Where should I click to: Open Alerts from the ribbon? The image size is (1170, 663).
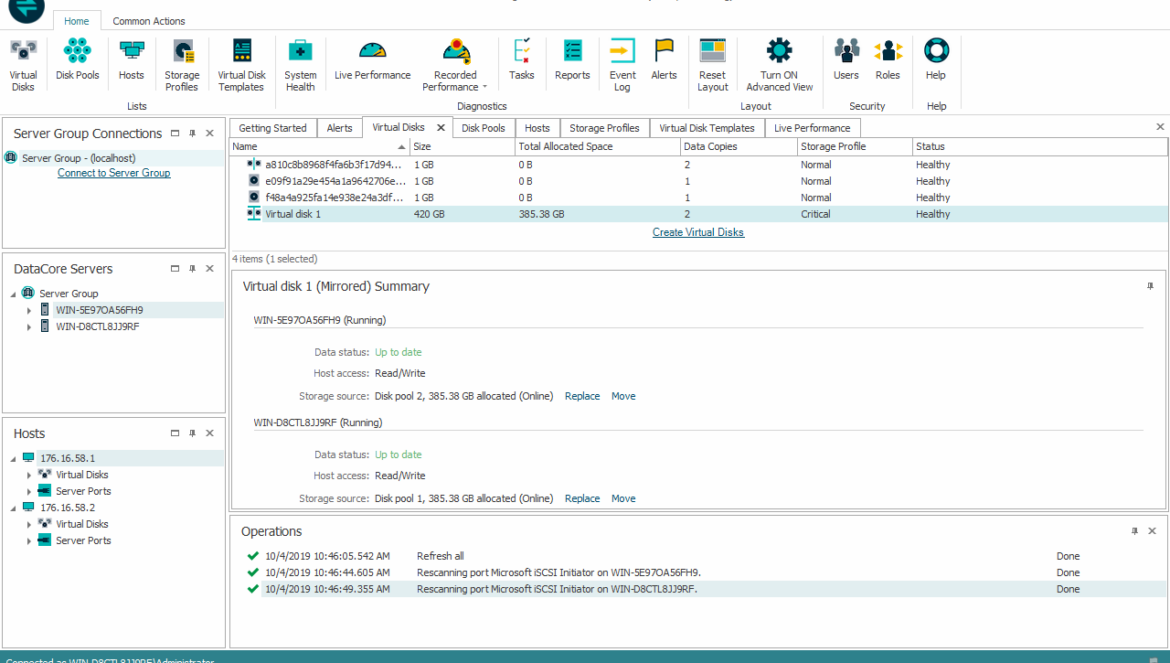click(x=663, y=60)
